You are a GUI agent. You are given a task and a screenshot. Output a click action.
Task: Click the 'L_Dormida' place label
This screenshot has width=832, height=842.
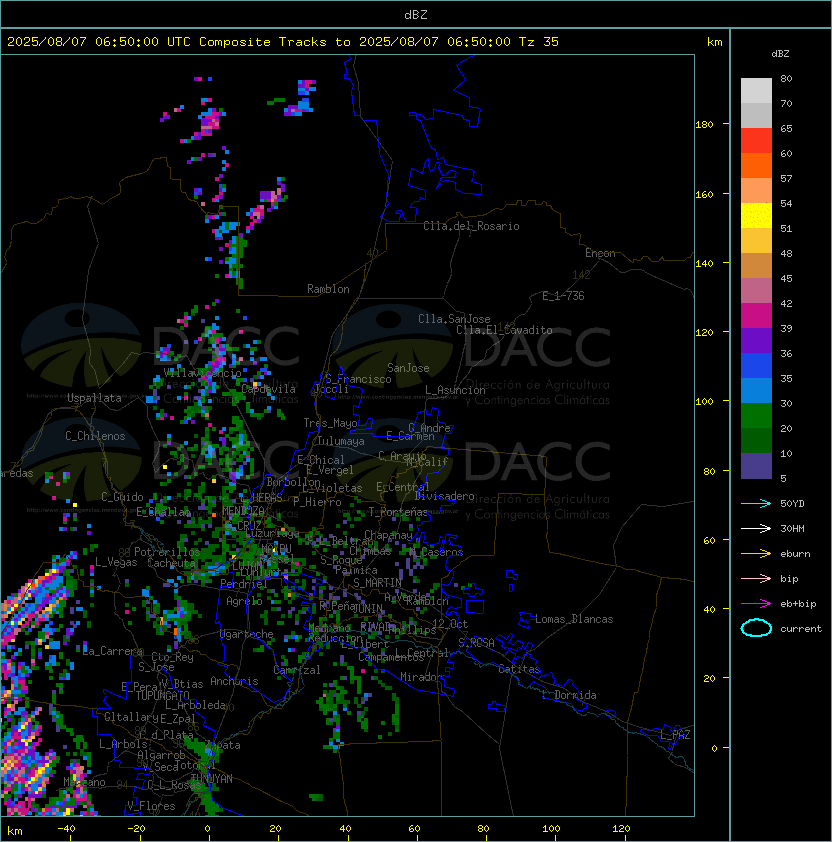(569, 695)
